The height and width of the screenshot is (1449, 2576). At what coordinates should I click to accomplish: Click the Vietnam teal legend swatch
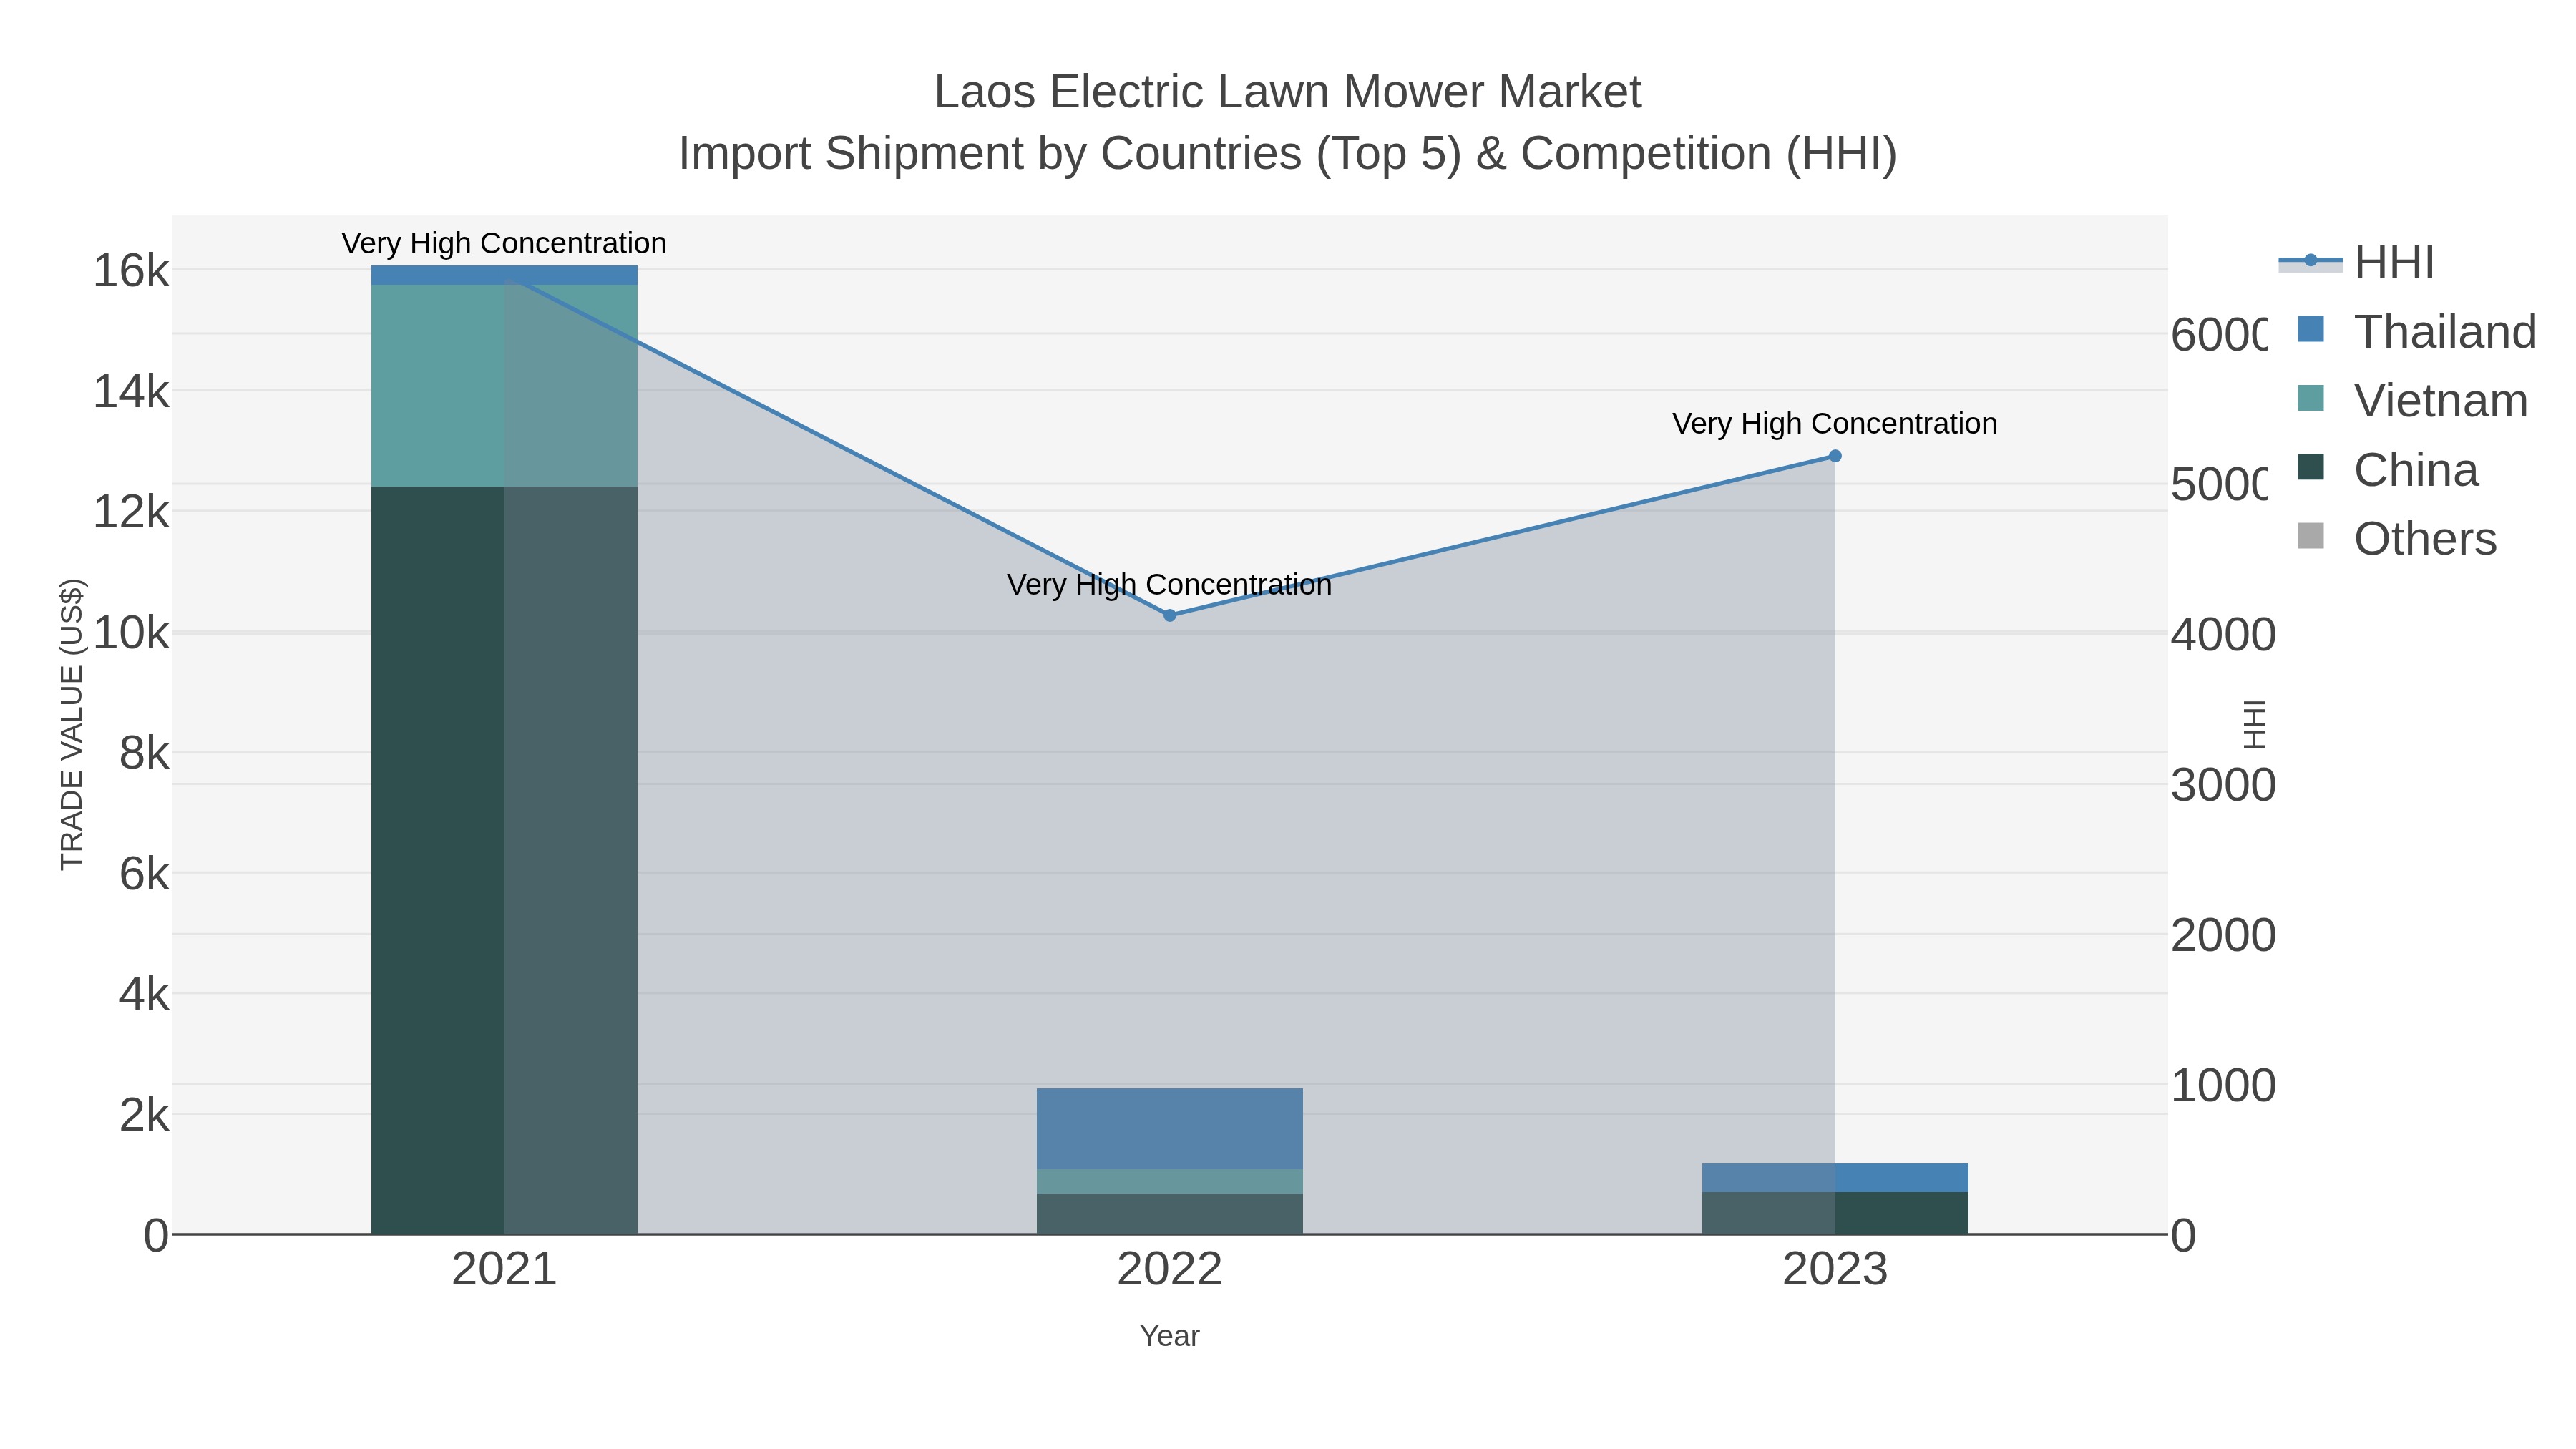coord(2311,398)
